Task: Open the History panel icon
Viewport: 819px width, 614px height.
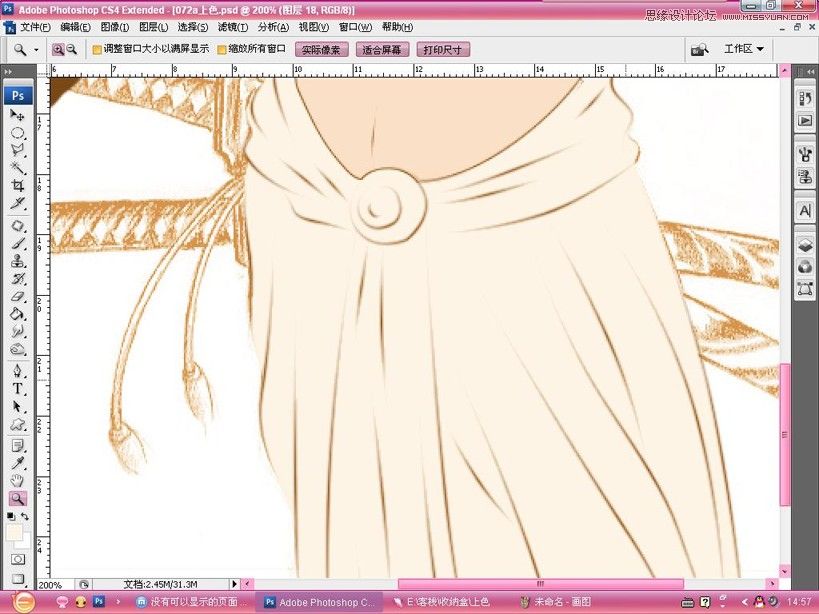Action: (x=805, y=98)
